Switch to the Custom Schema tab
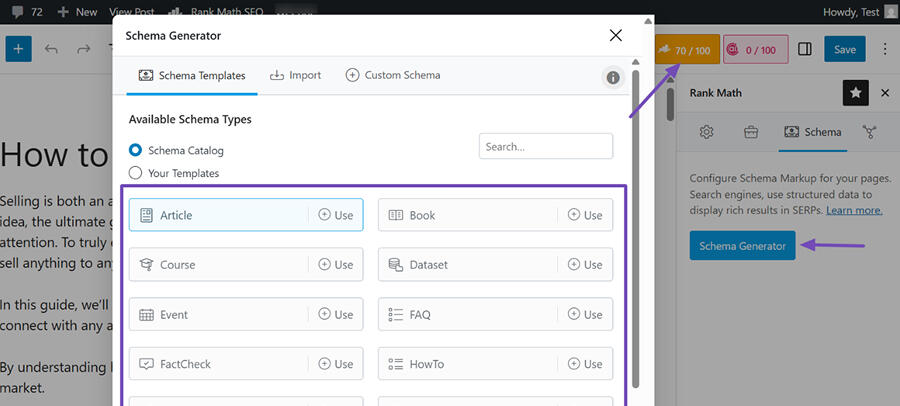This screenshot has width=900, height=406. click(x=392, y=75)
